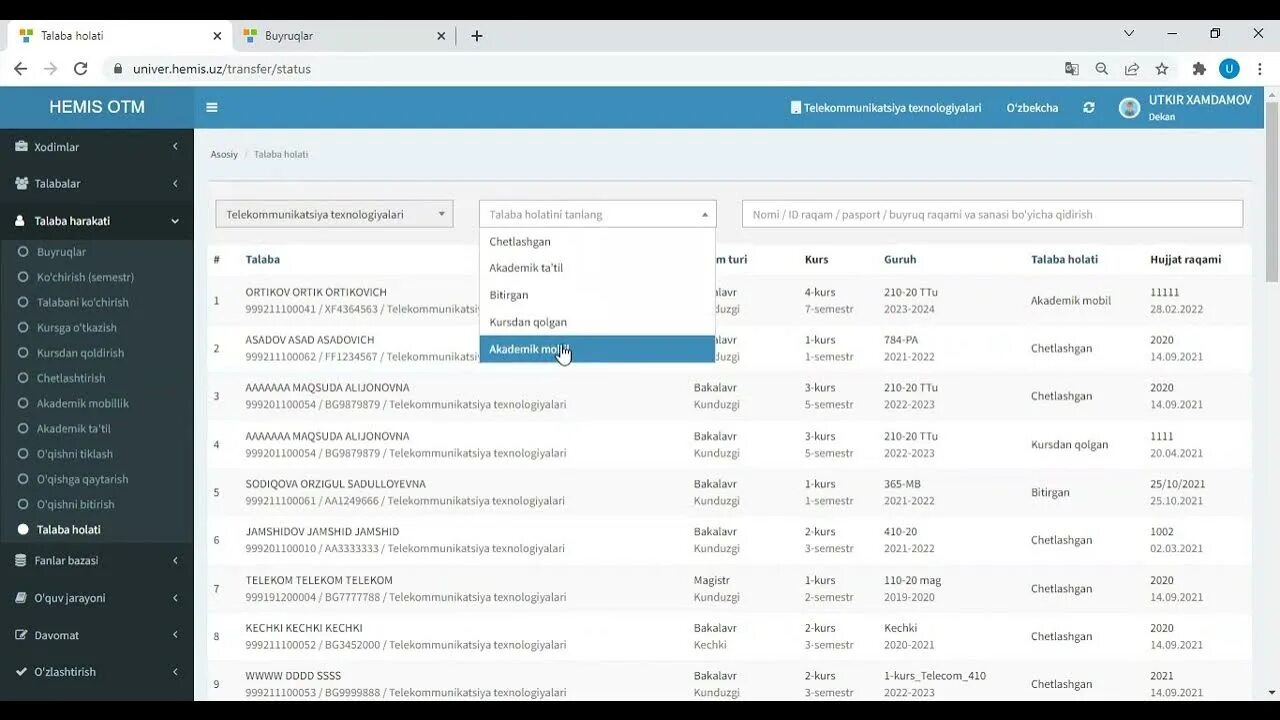Expand the Talabalar sidebar menu

tap(97, 184)
